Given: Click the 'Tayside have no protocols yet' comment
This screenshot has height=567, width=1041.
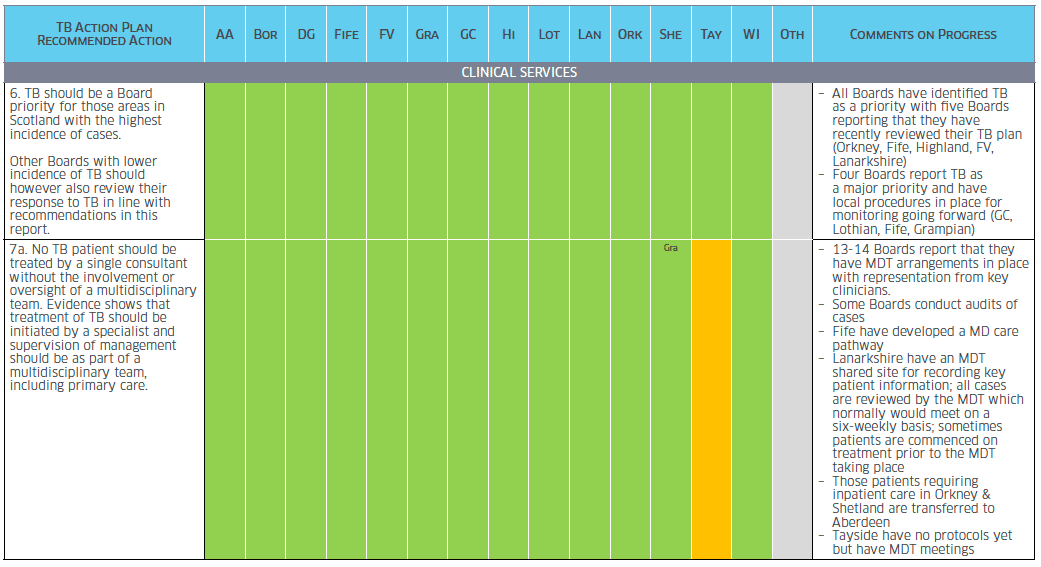Looking at the screenshot, I should 916,542.
